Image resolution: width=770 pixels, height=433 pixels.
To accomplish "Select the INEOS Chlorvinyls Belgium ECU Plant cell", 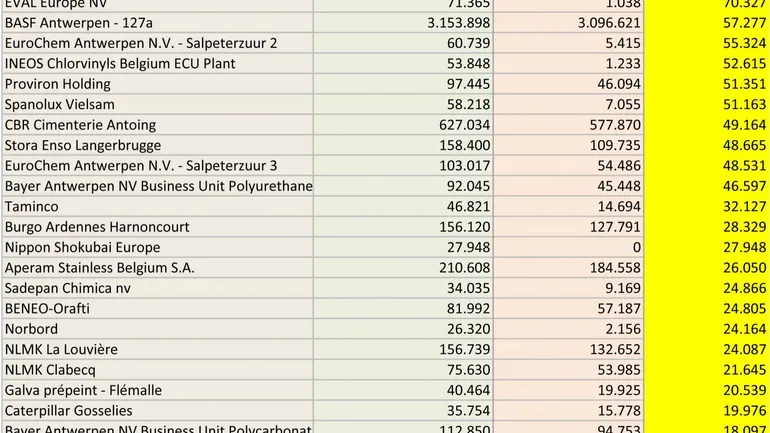I will pyautogui.click(x=157, y=64).
